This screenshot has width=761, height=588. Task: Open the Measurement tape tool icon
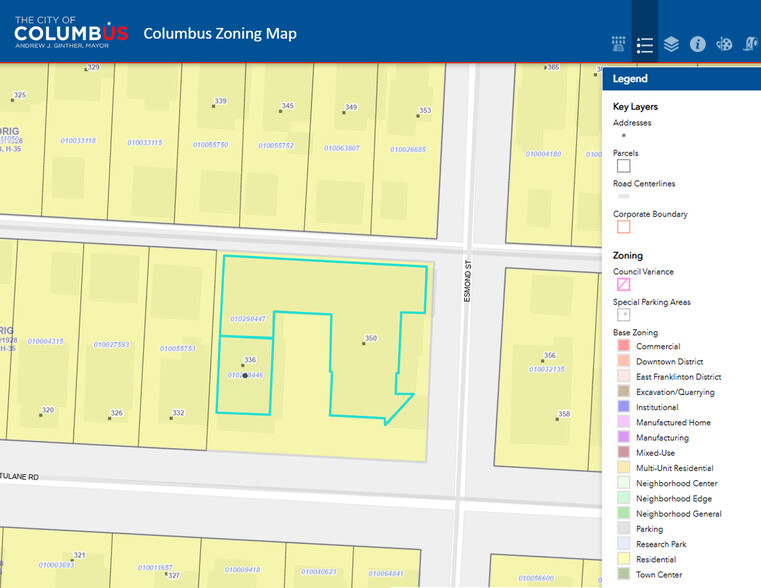click(750, 44)
